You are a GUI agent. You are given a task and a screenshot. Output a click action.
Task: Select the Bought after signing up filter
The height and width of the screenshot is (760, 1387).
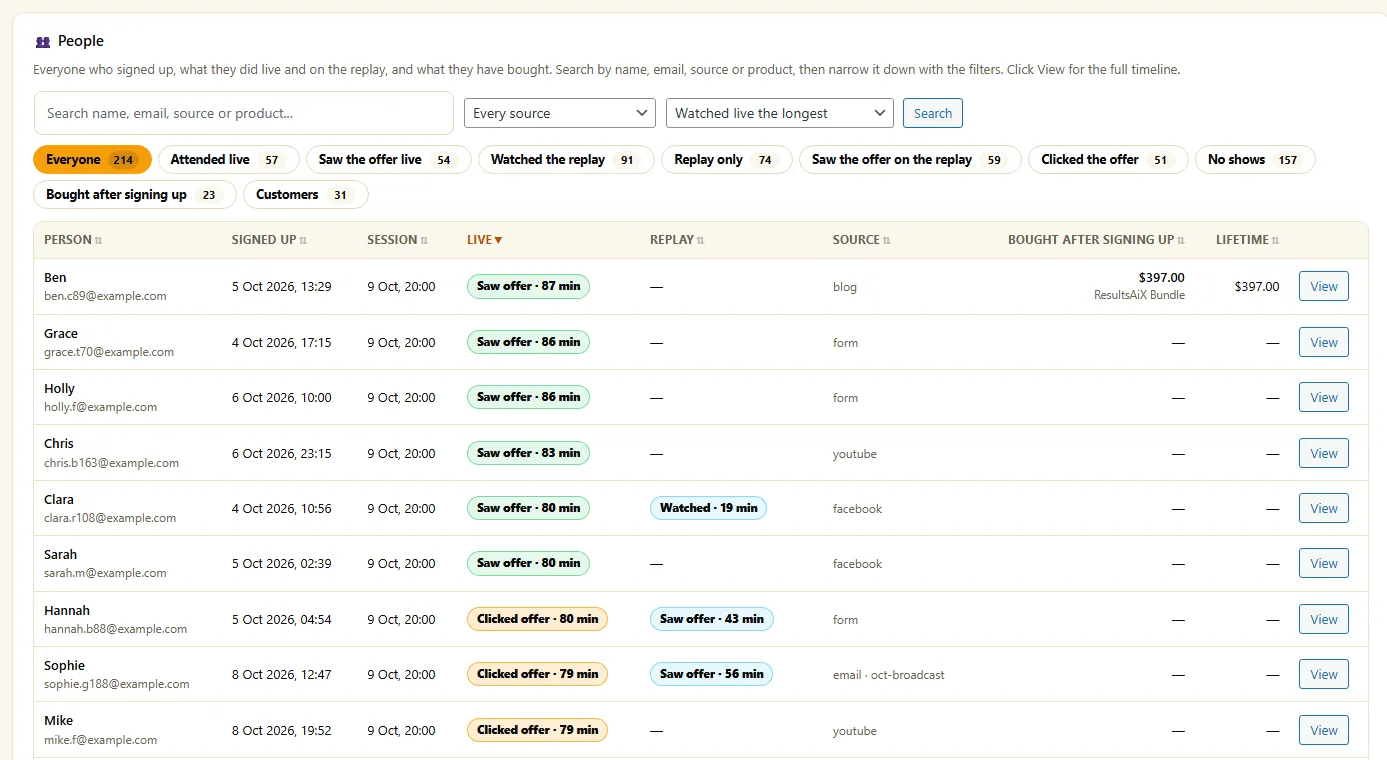pos(135,195)
